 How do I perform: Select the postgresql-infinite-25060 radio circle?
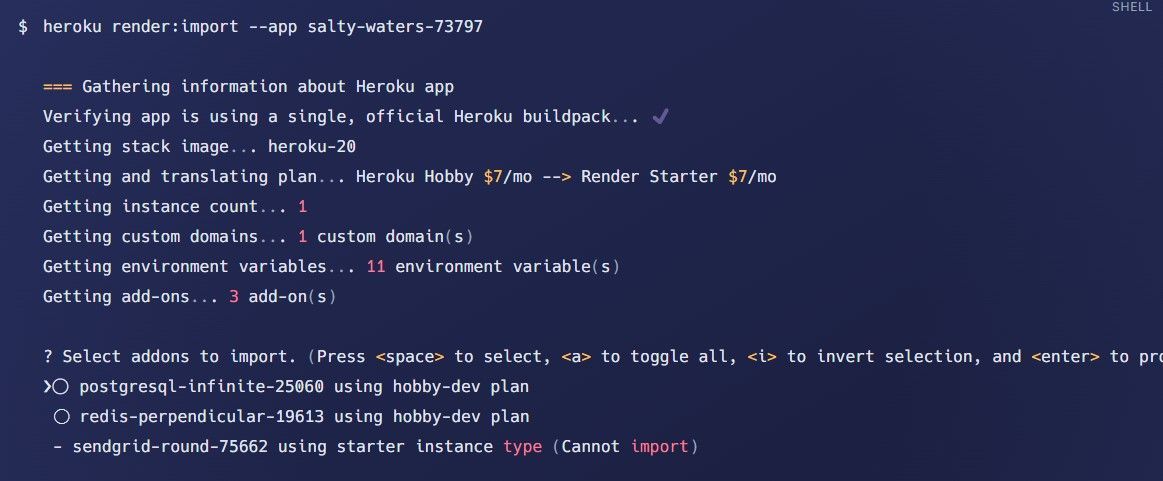(60, 387)
